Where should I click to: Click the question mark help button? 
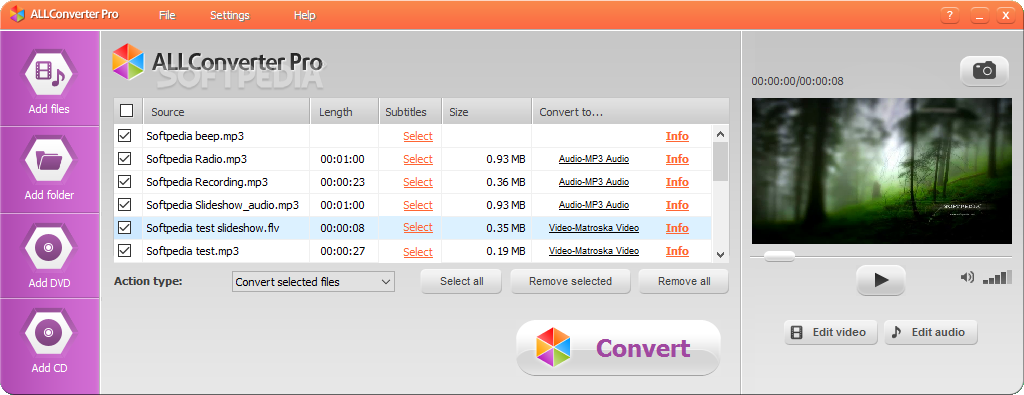click(950, 15)
